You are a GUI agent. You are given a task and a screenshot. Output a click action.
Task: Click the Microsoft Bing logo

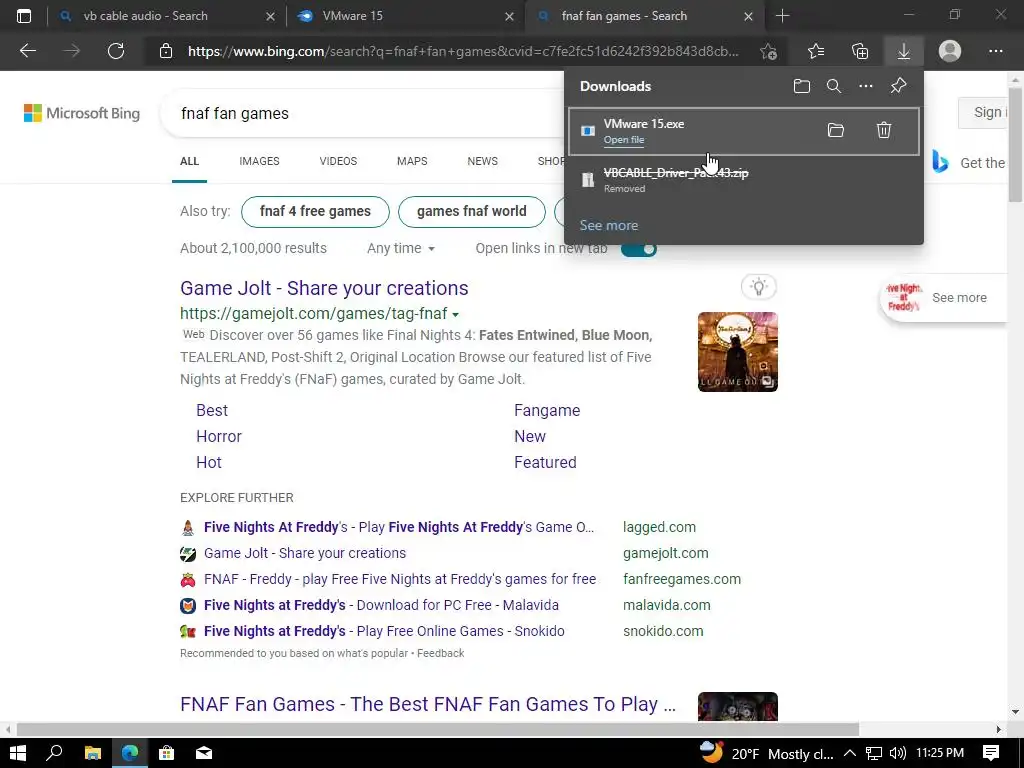(x=82, y=113)
